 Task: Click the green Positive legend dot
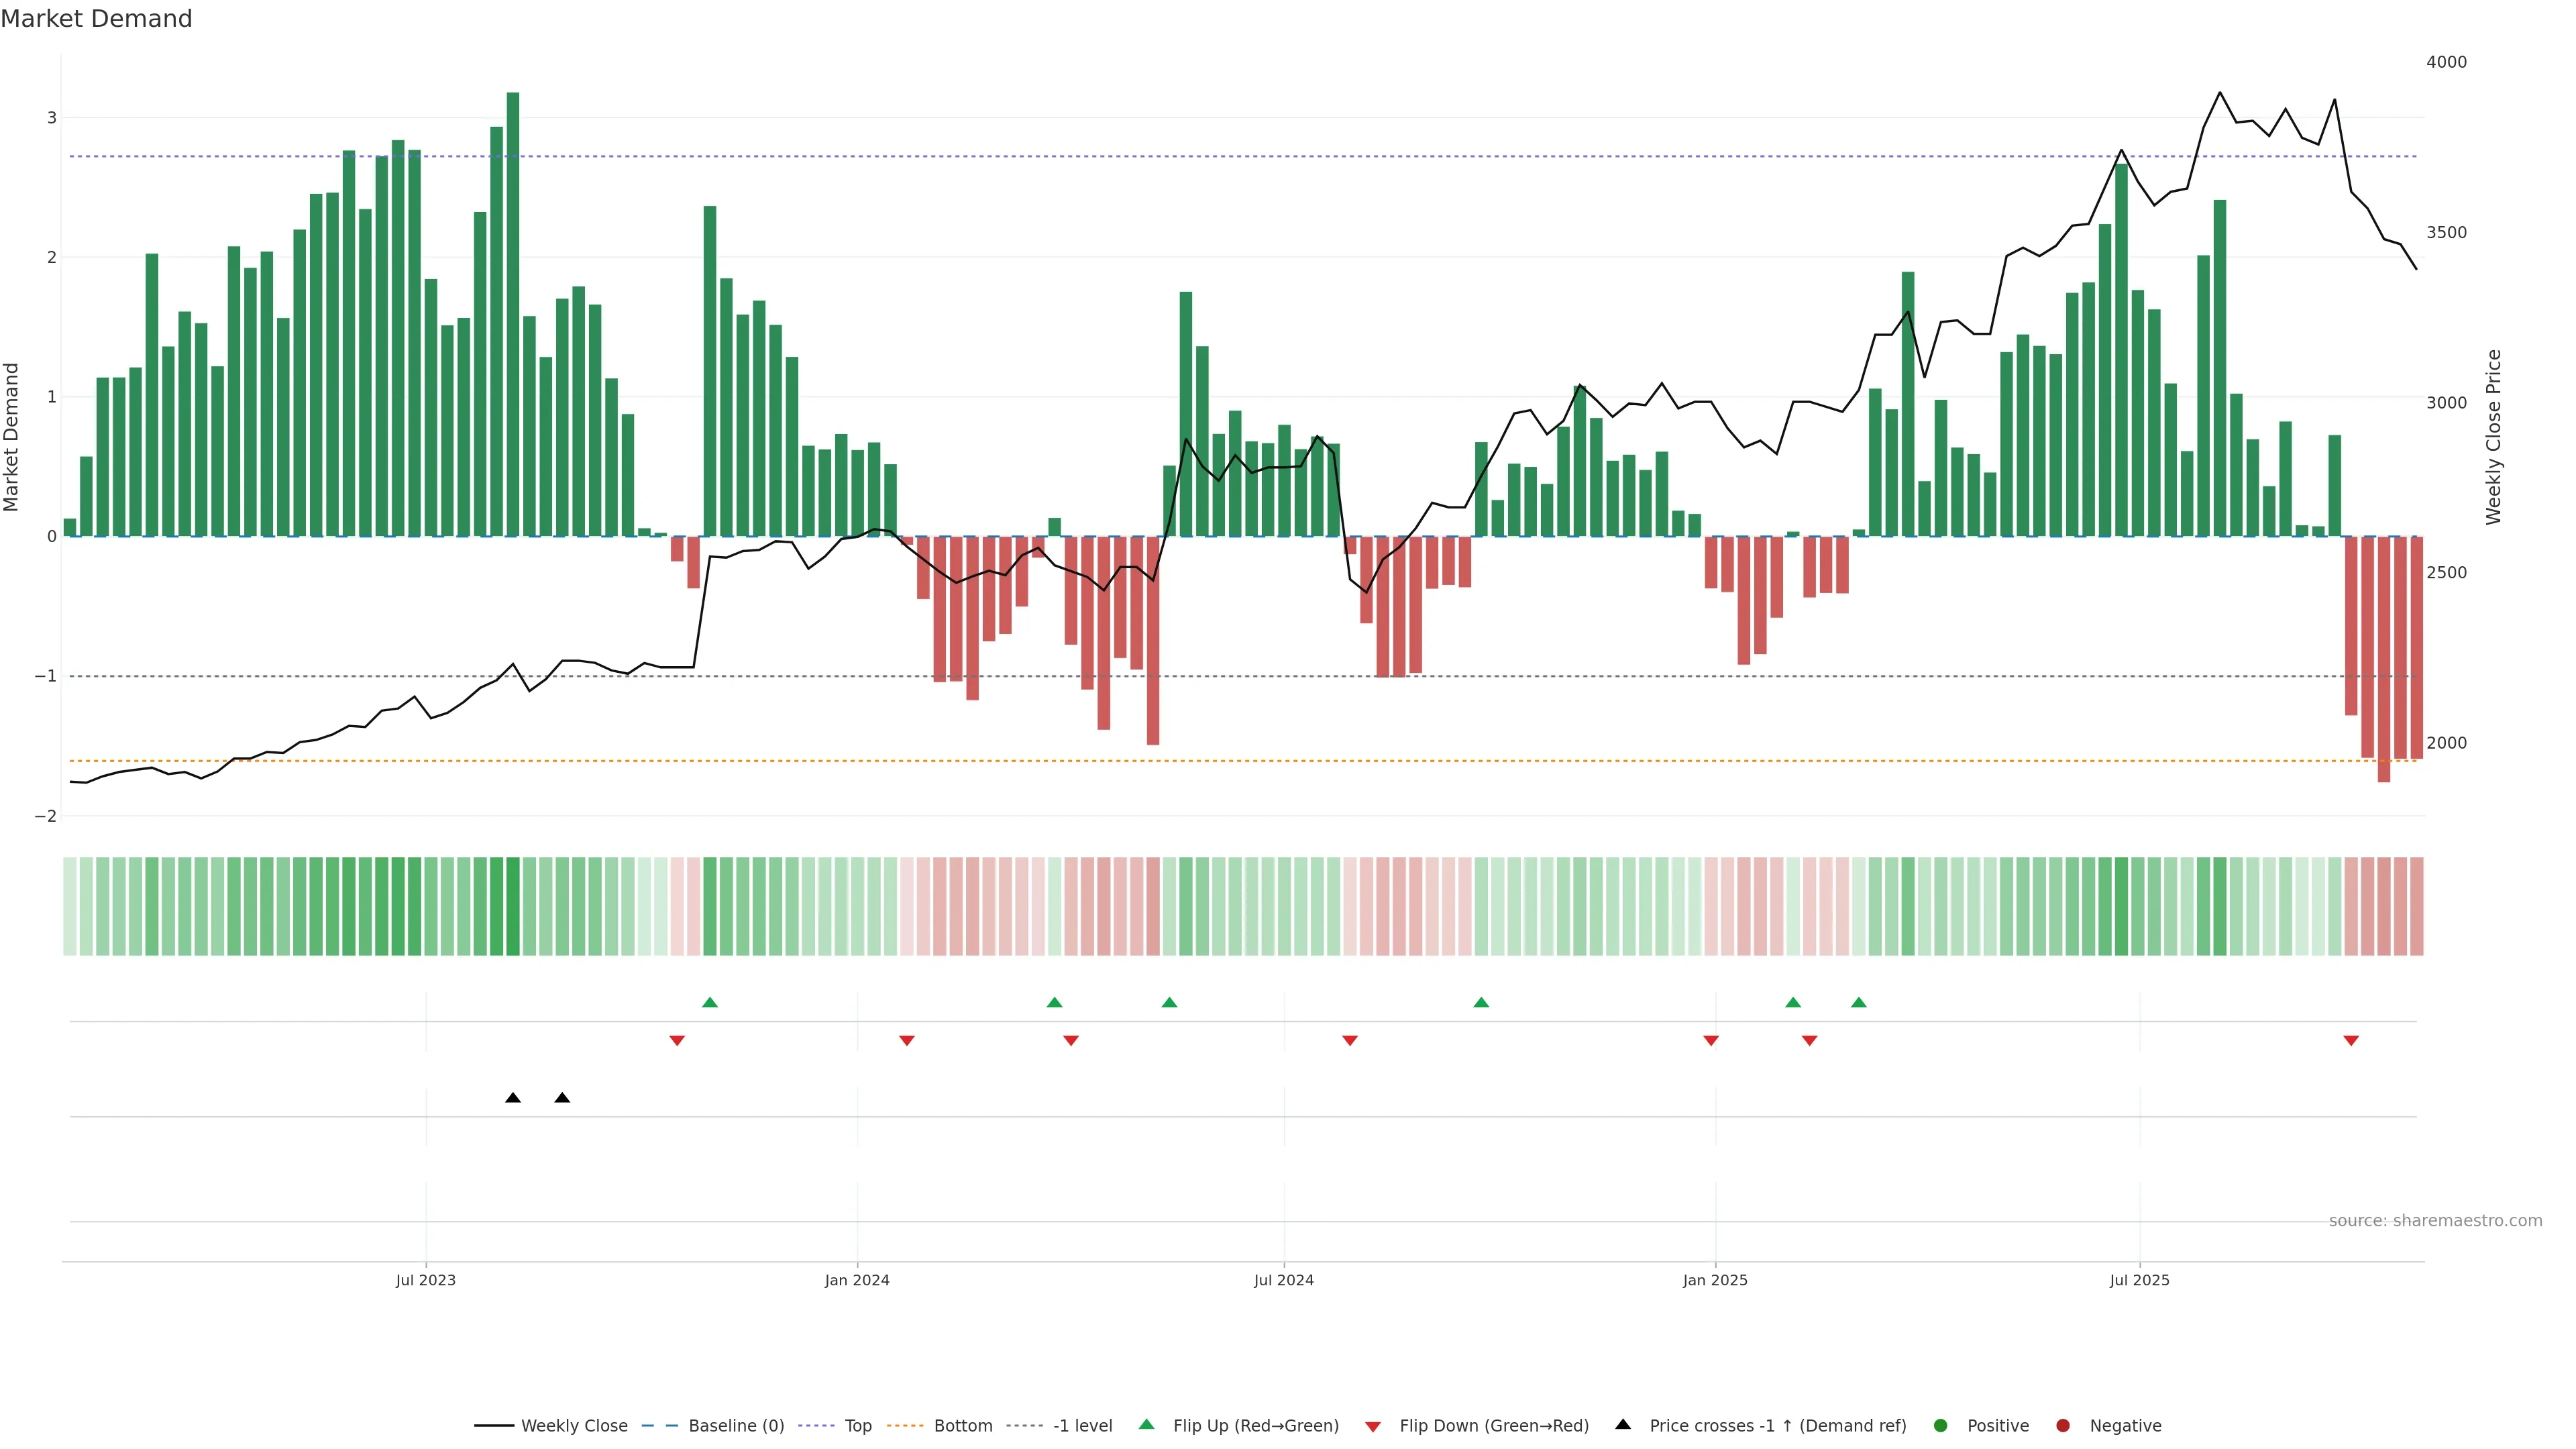(1941, 1425)
